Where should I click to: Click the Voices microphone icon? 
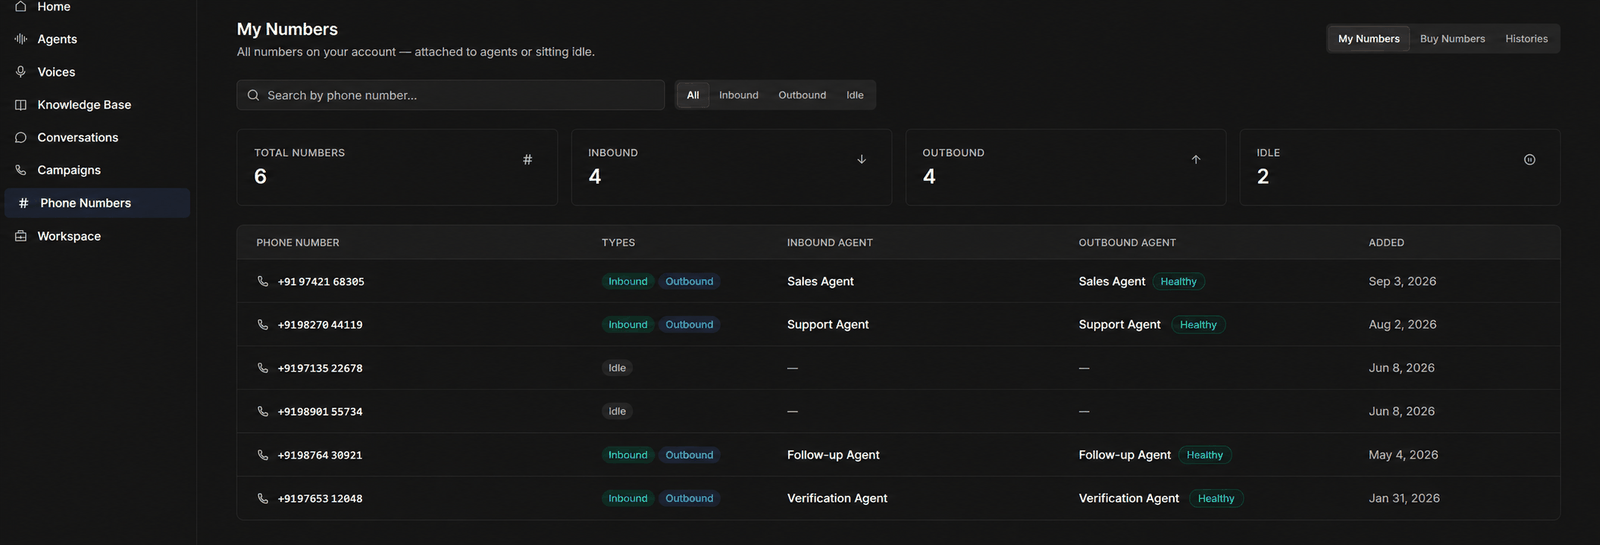(x=20, y=72)
